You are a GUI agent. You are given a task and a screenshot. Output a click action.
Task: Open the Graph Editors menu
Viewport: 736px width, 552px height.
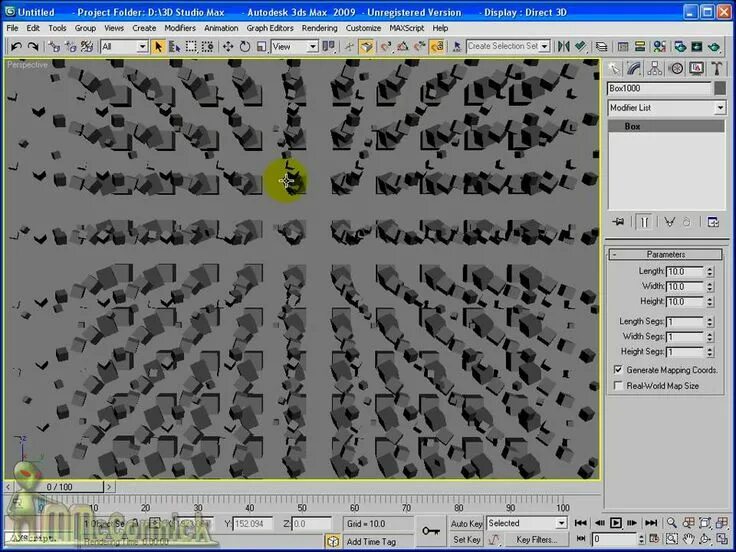click(x=270, y=28)
